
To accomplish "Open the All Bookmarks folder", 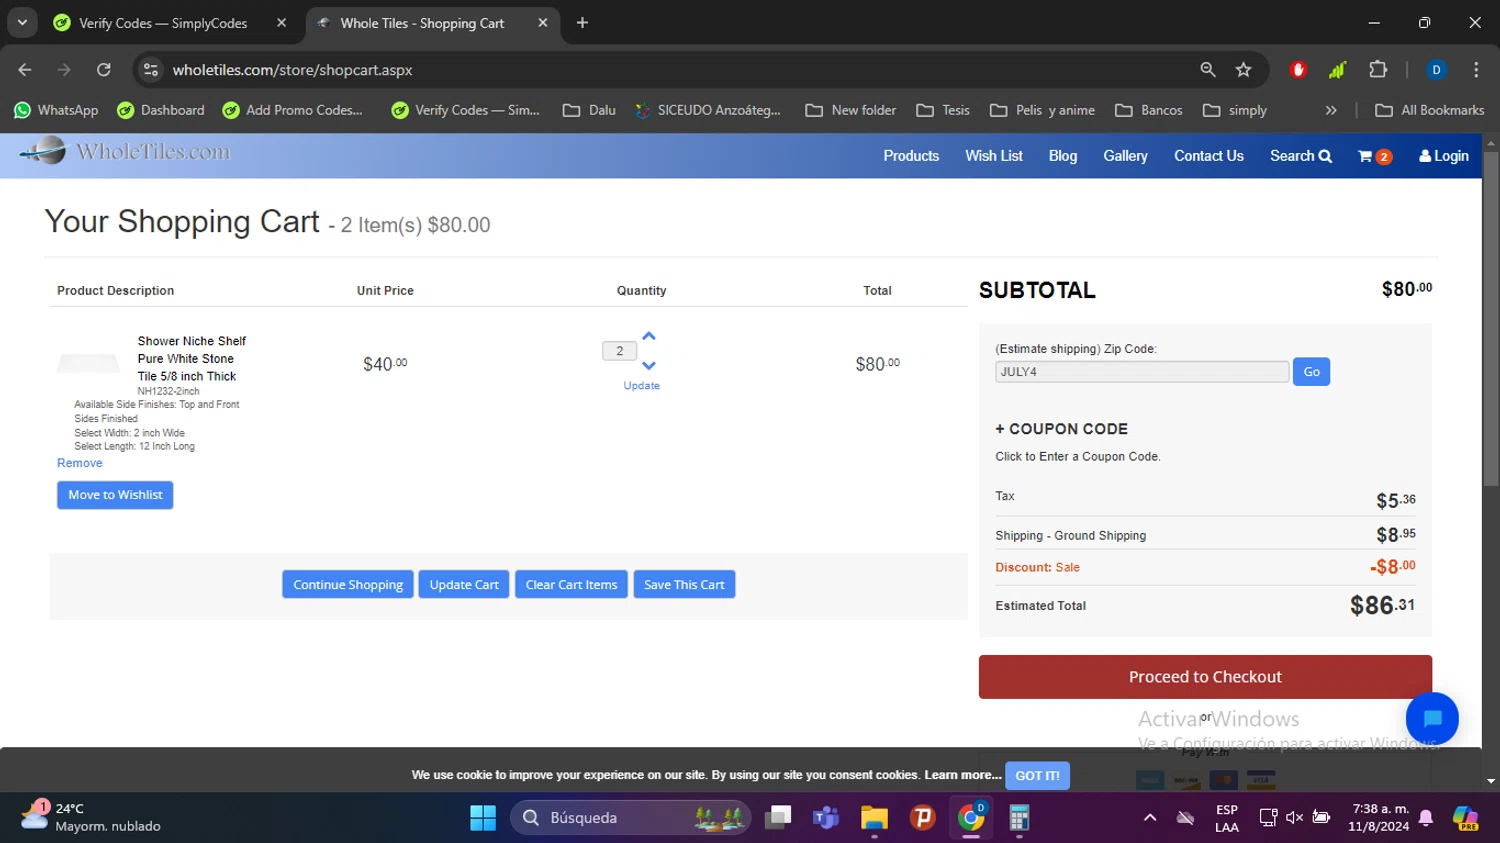I will 1430,110.
